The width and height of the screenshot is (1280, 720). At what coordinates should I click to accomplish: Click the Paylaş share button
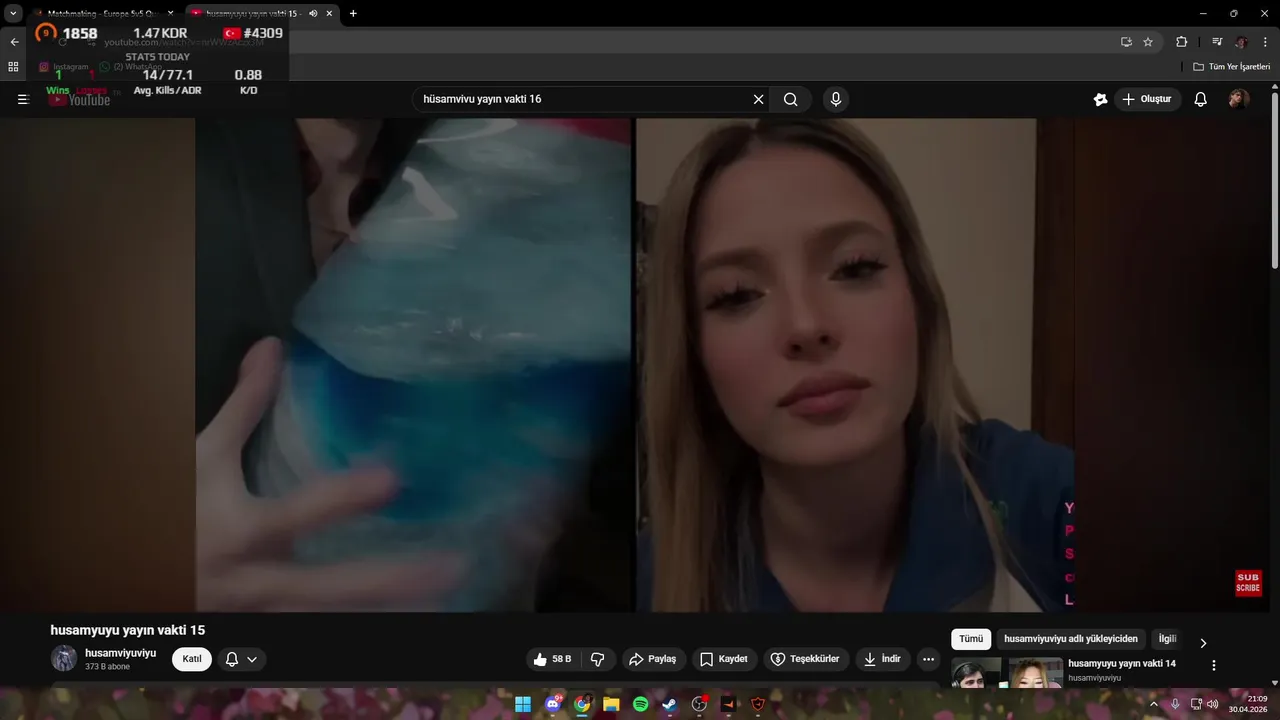pyautogui.click(x=652, y=659)
